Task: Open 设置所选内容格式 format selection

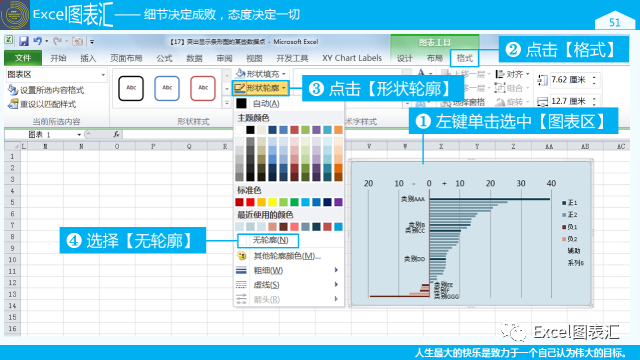Action: point(46,90)
